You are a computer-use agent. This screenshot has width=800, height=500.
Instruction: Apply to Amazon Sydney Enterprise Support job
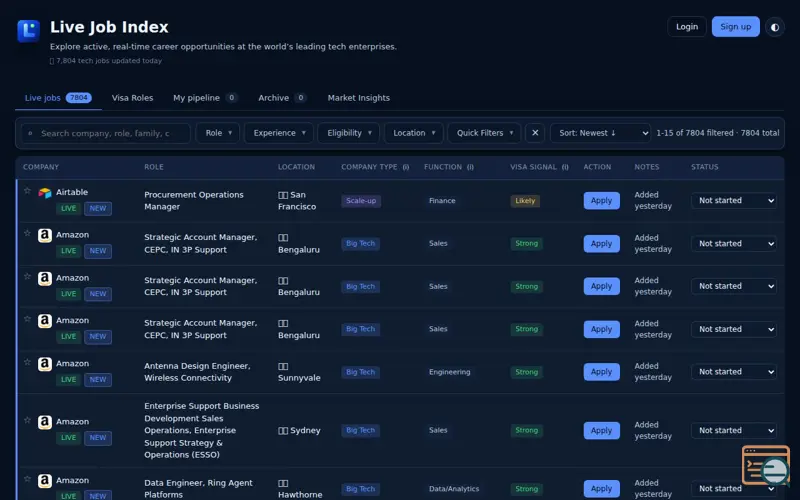(602, 431)
